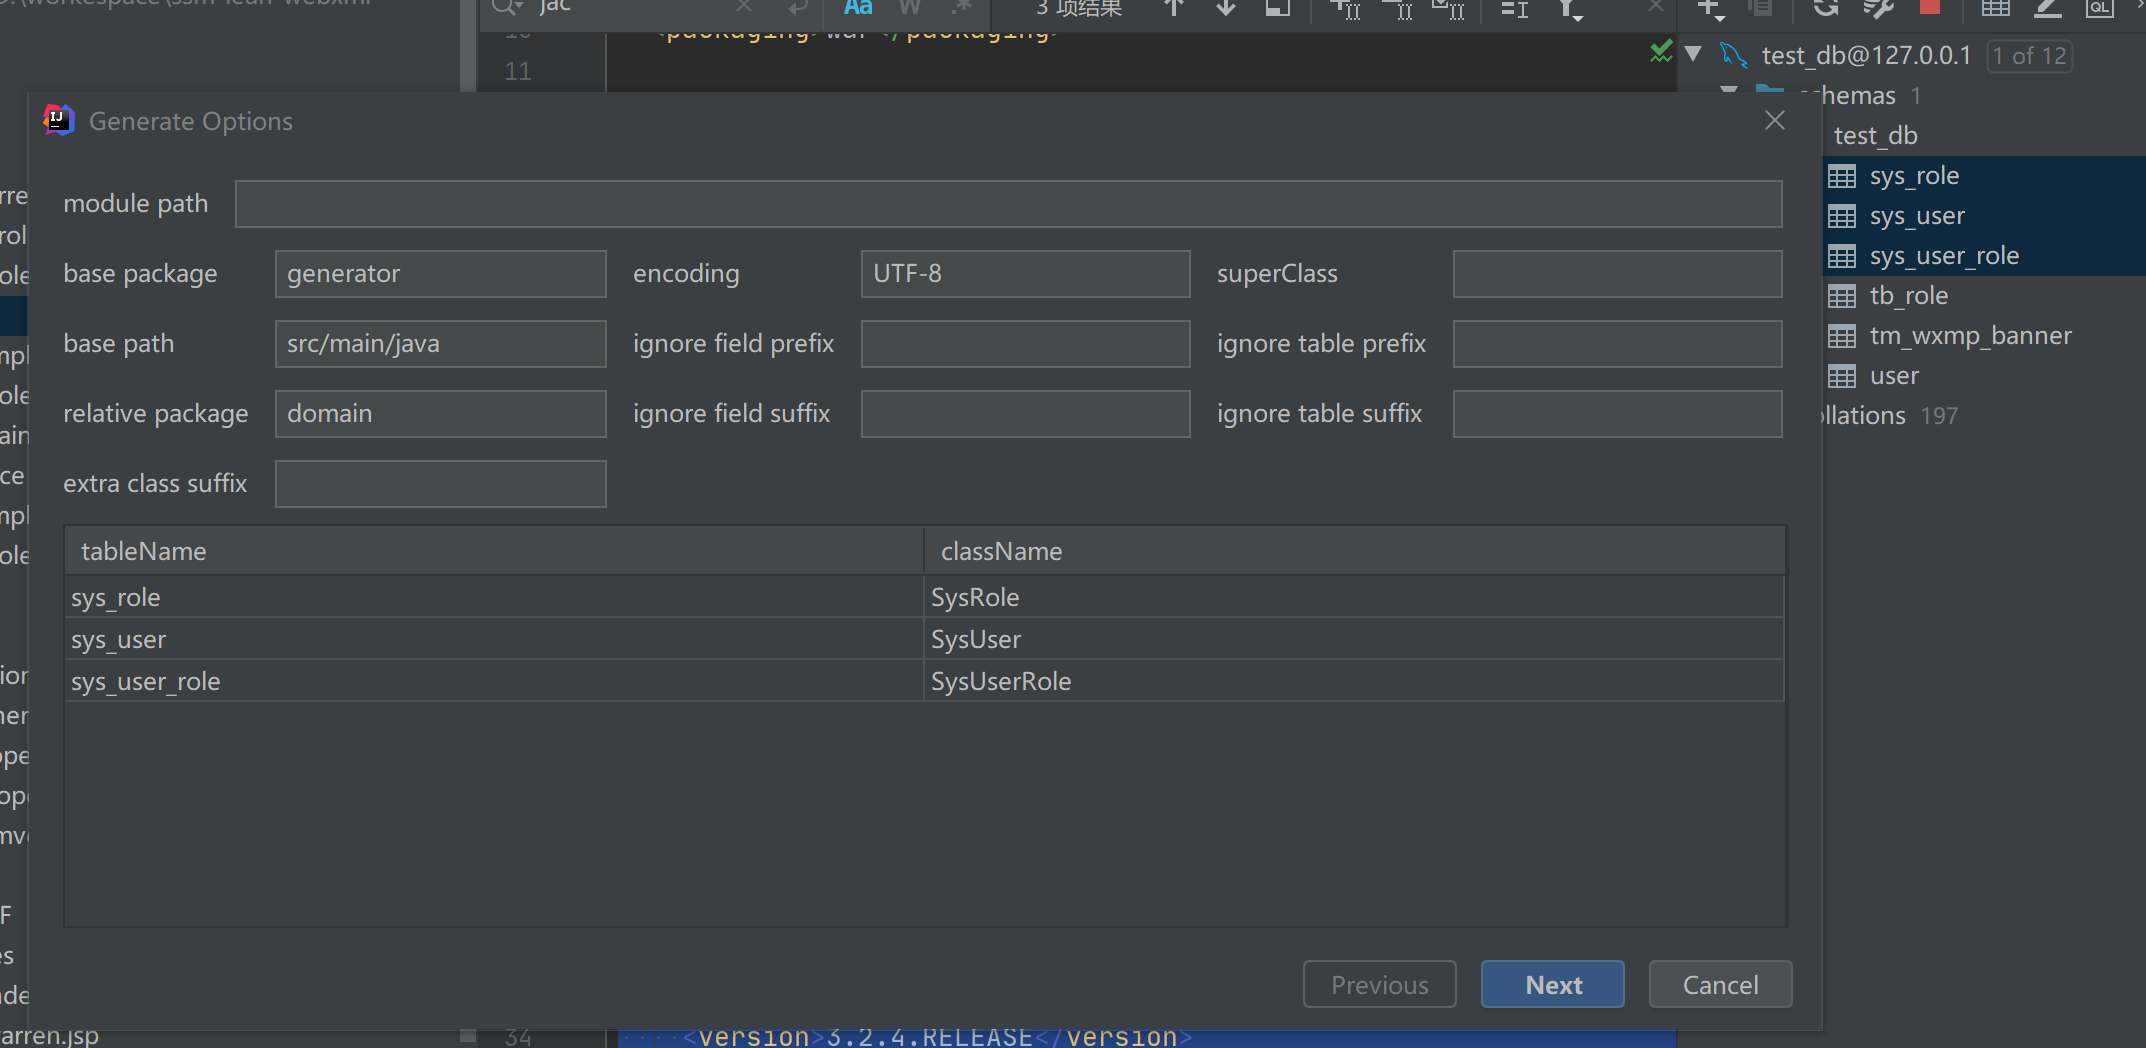Click the ignore field prefix input
Screen dimensions: 2146x1048
tap(1025, 344)
